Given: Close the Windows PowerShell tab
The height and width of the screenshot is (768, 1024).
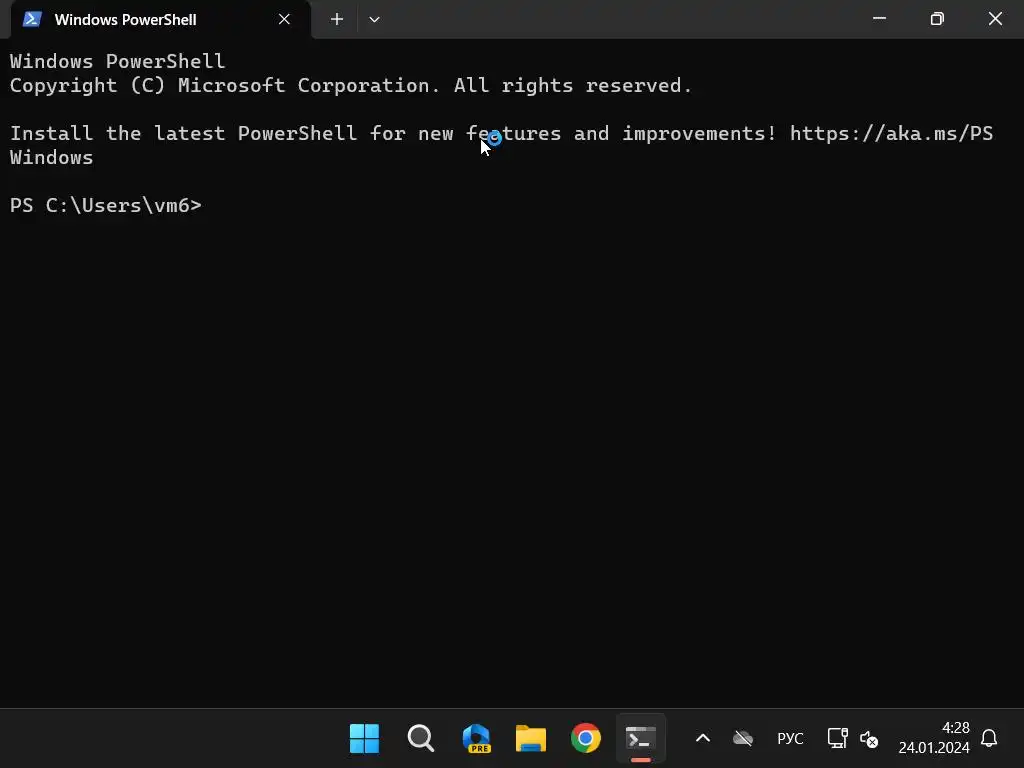Looking at the screenshot, I should (284, 20).
